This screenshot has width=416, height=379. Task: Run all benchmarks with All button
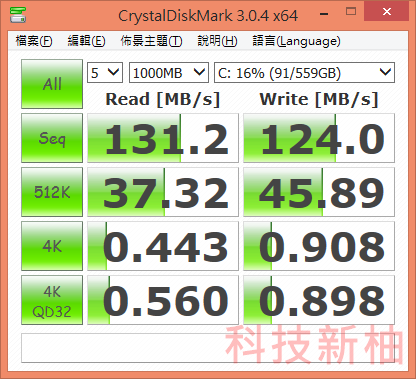(52, 84)
